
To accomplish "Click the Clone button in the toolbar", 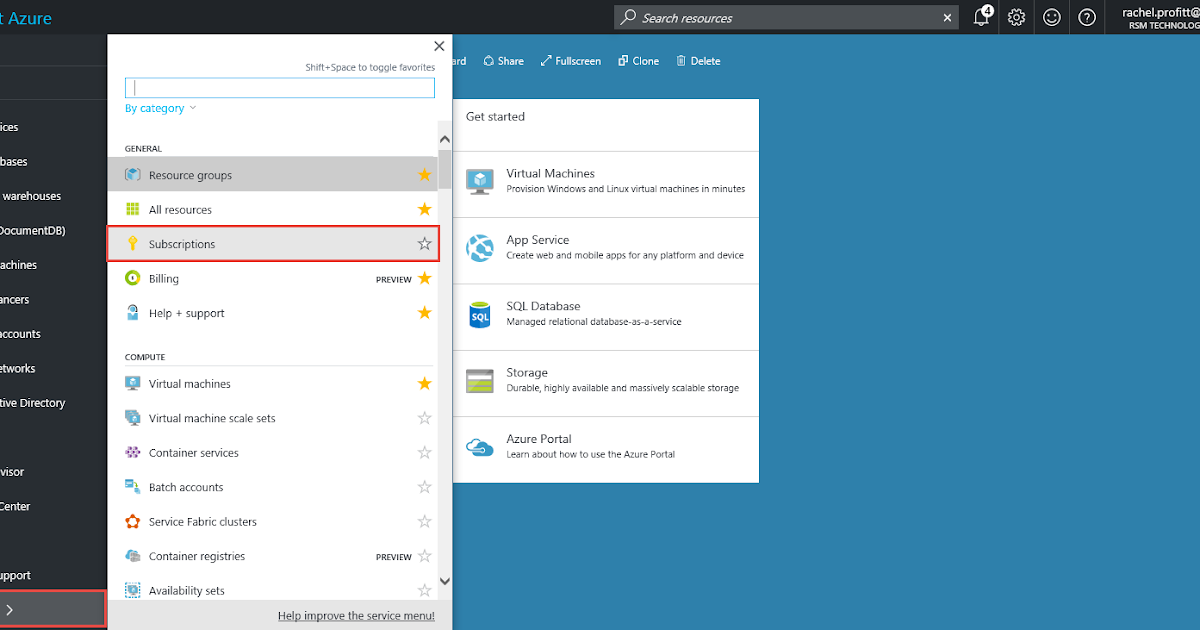I will (x=638, y=60).
